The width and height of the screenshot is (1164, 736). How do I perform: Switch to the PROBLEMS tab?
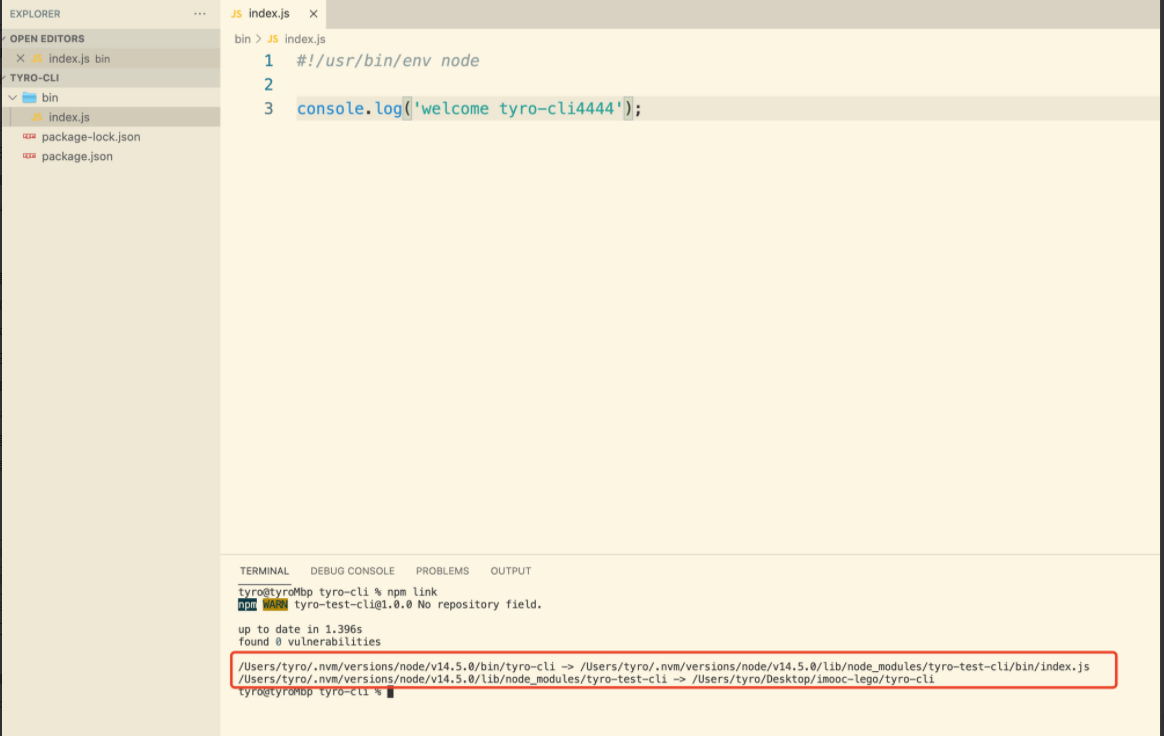(x=442, y=570)
